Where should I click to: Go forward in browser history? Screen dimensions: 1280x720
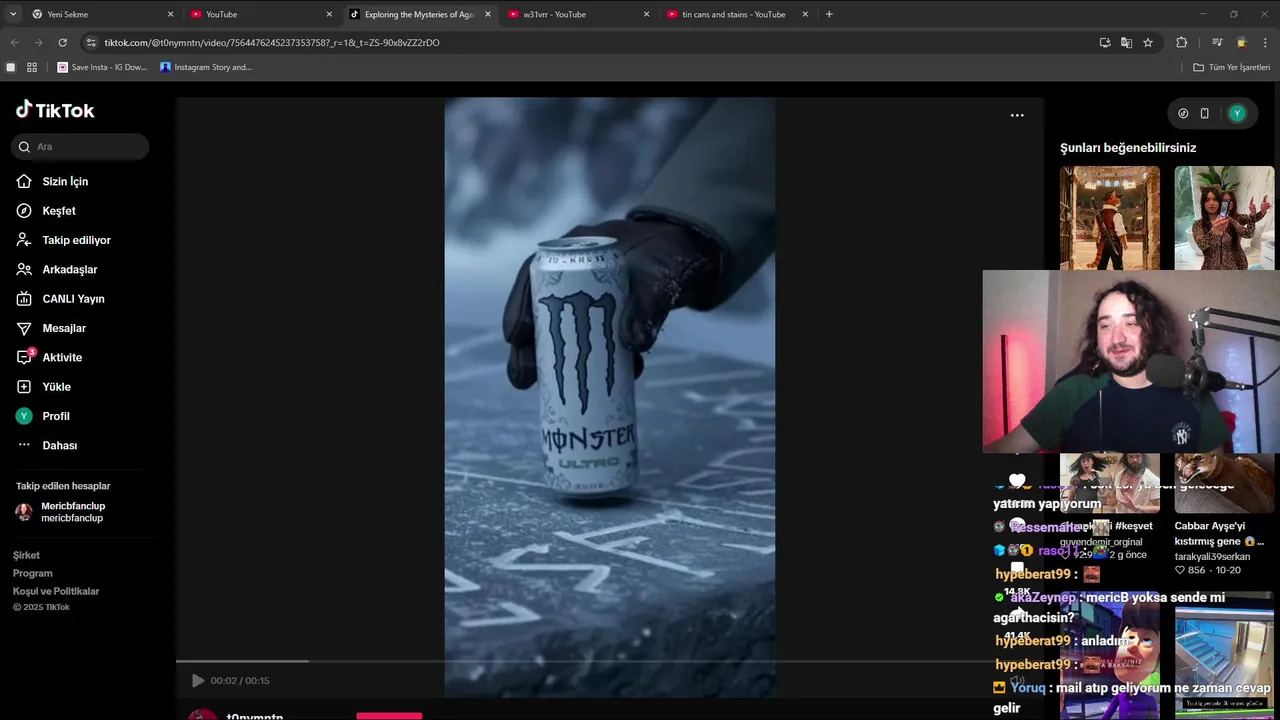38,43
